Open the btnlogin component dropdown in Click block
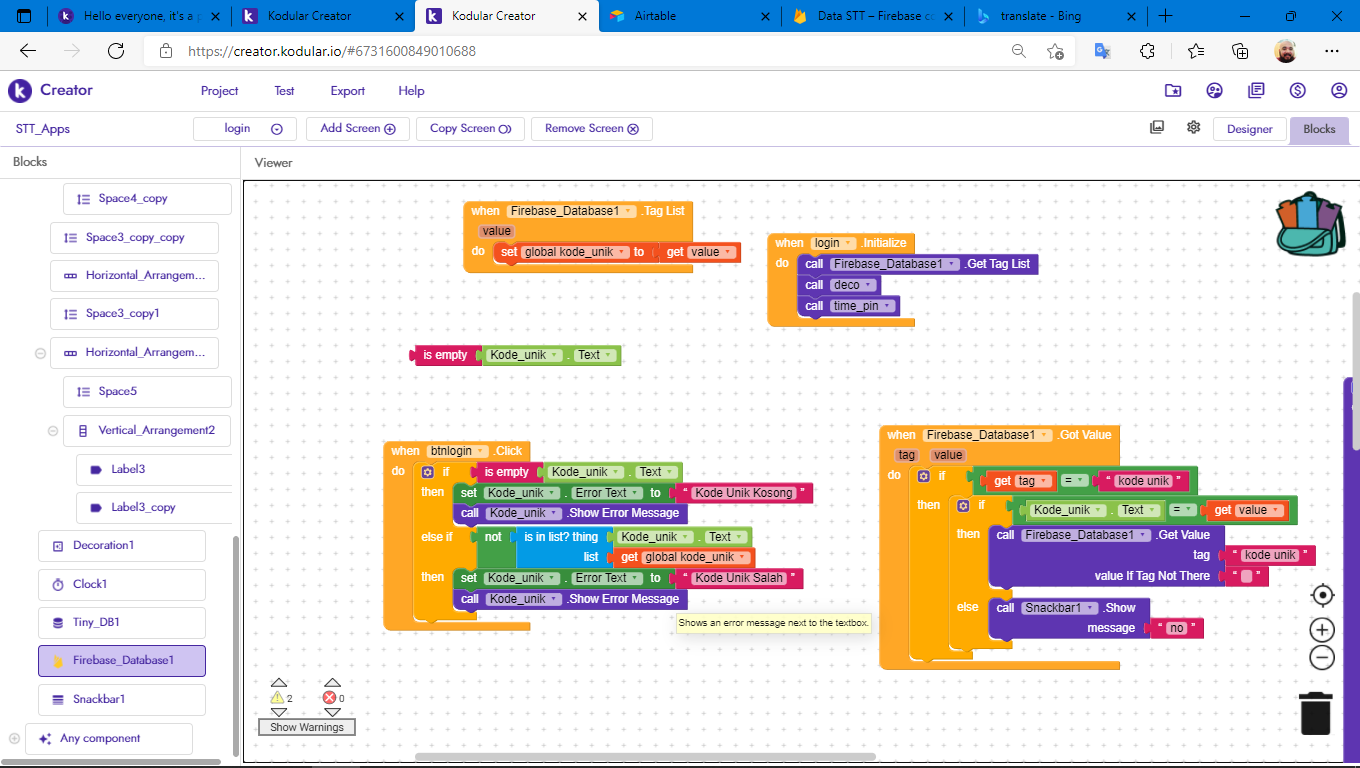1360x768 pixels. 458,451
